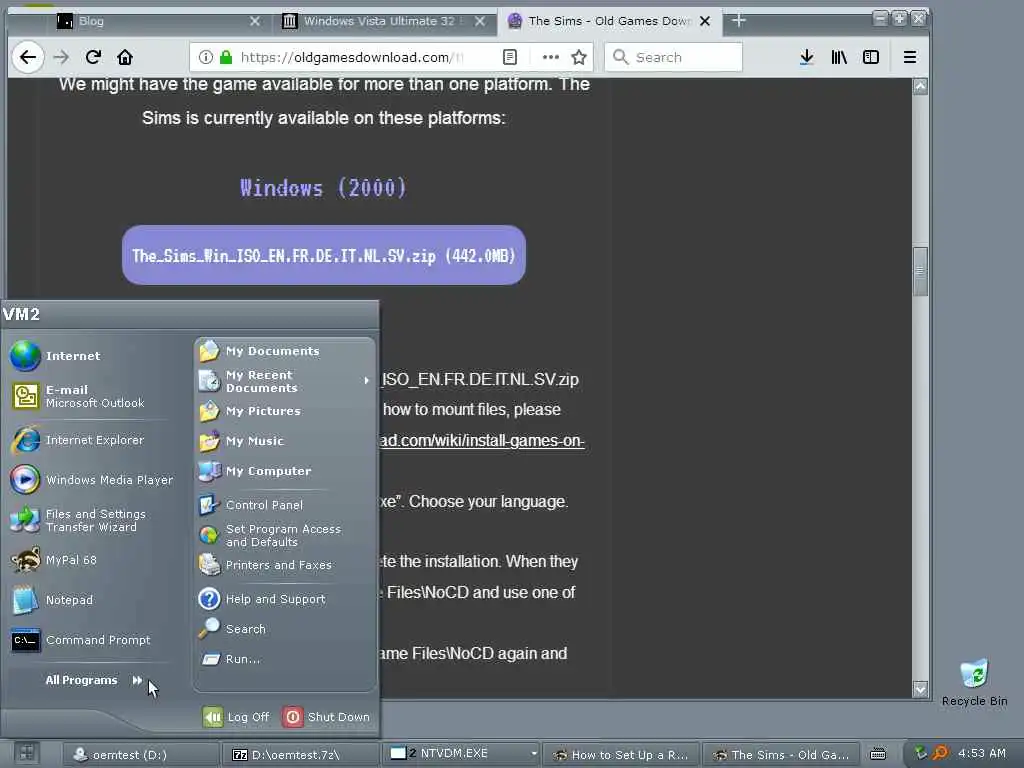
Task: Click the Log Off button
Action: pos(236,717)
